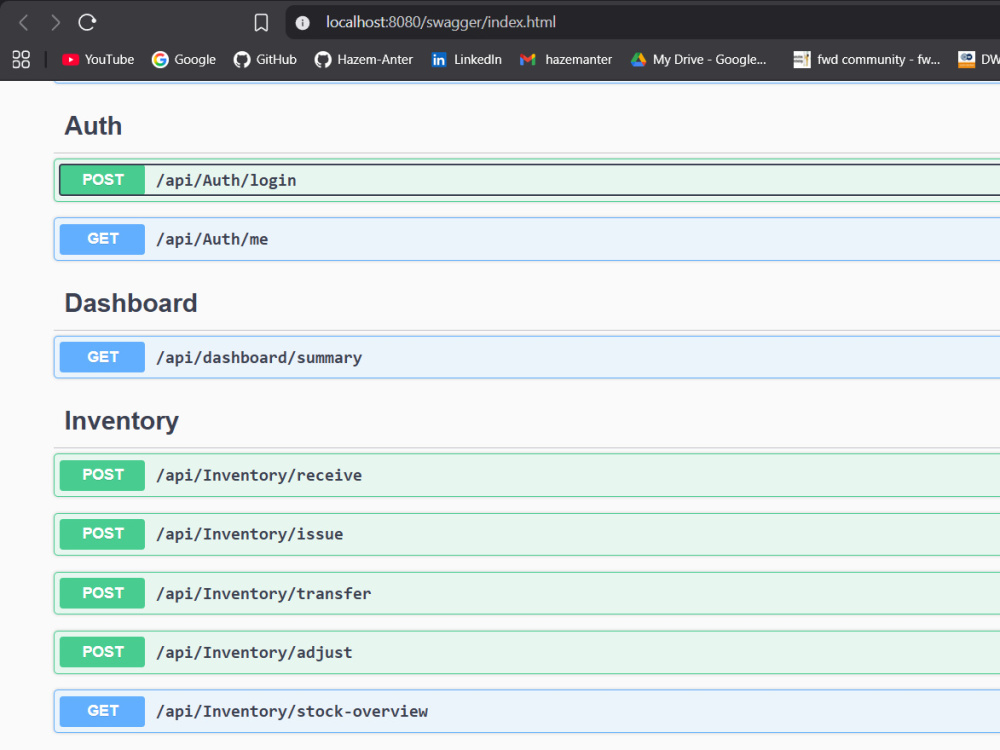1000x750 pixels.
Task: Click the POST badge for Auth login
Action: coord(103,180)
